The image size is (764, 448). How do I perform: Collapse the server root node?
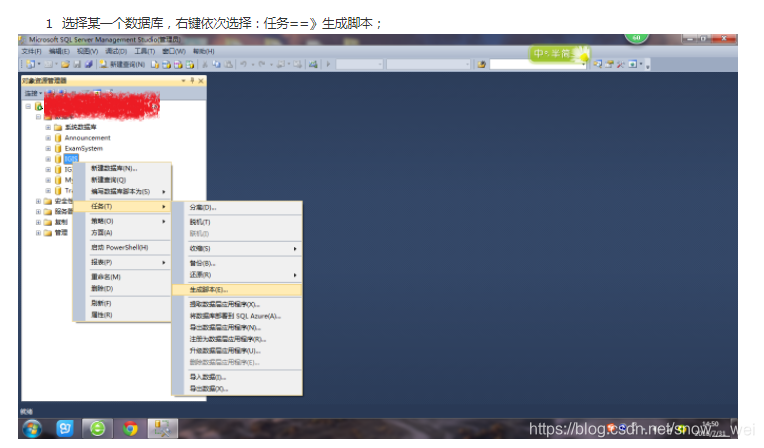(x=28, y=106)
